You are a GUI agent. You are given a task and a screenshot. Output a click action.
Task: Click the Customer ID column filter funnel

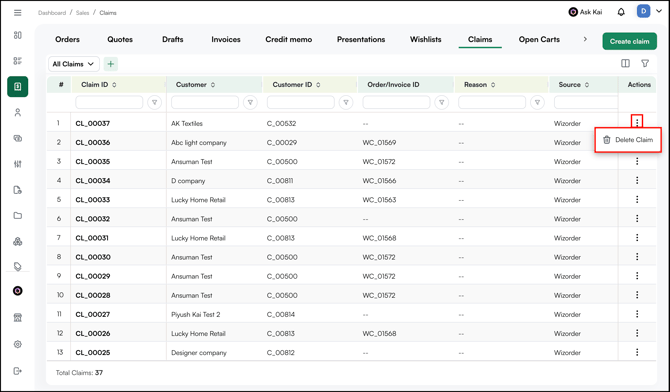pos(346,103)
